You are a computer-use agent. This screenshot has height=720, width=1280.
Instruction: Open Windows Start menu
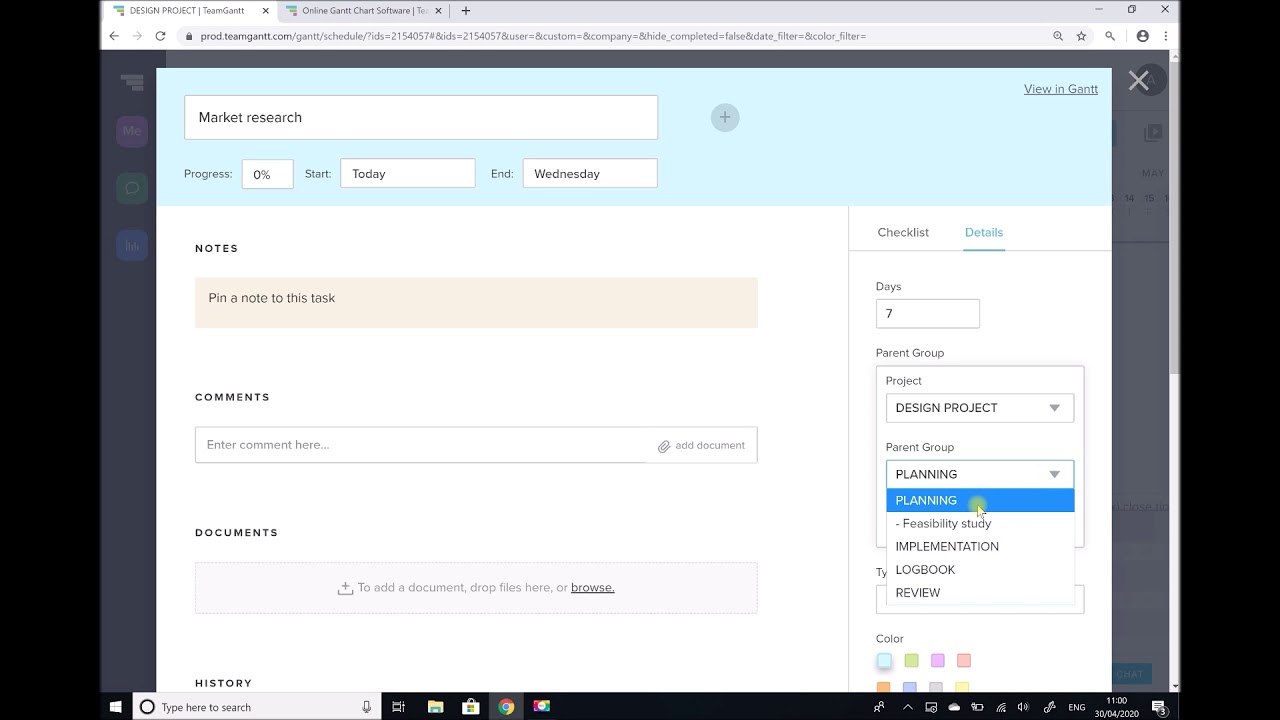tap(116, 707)
